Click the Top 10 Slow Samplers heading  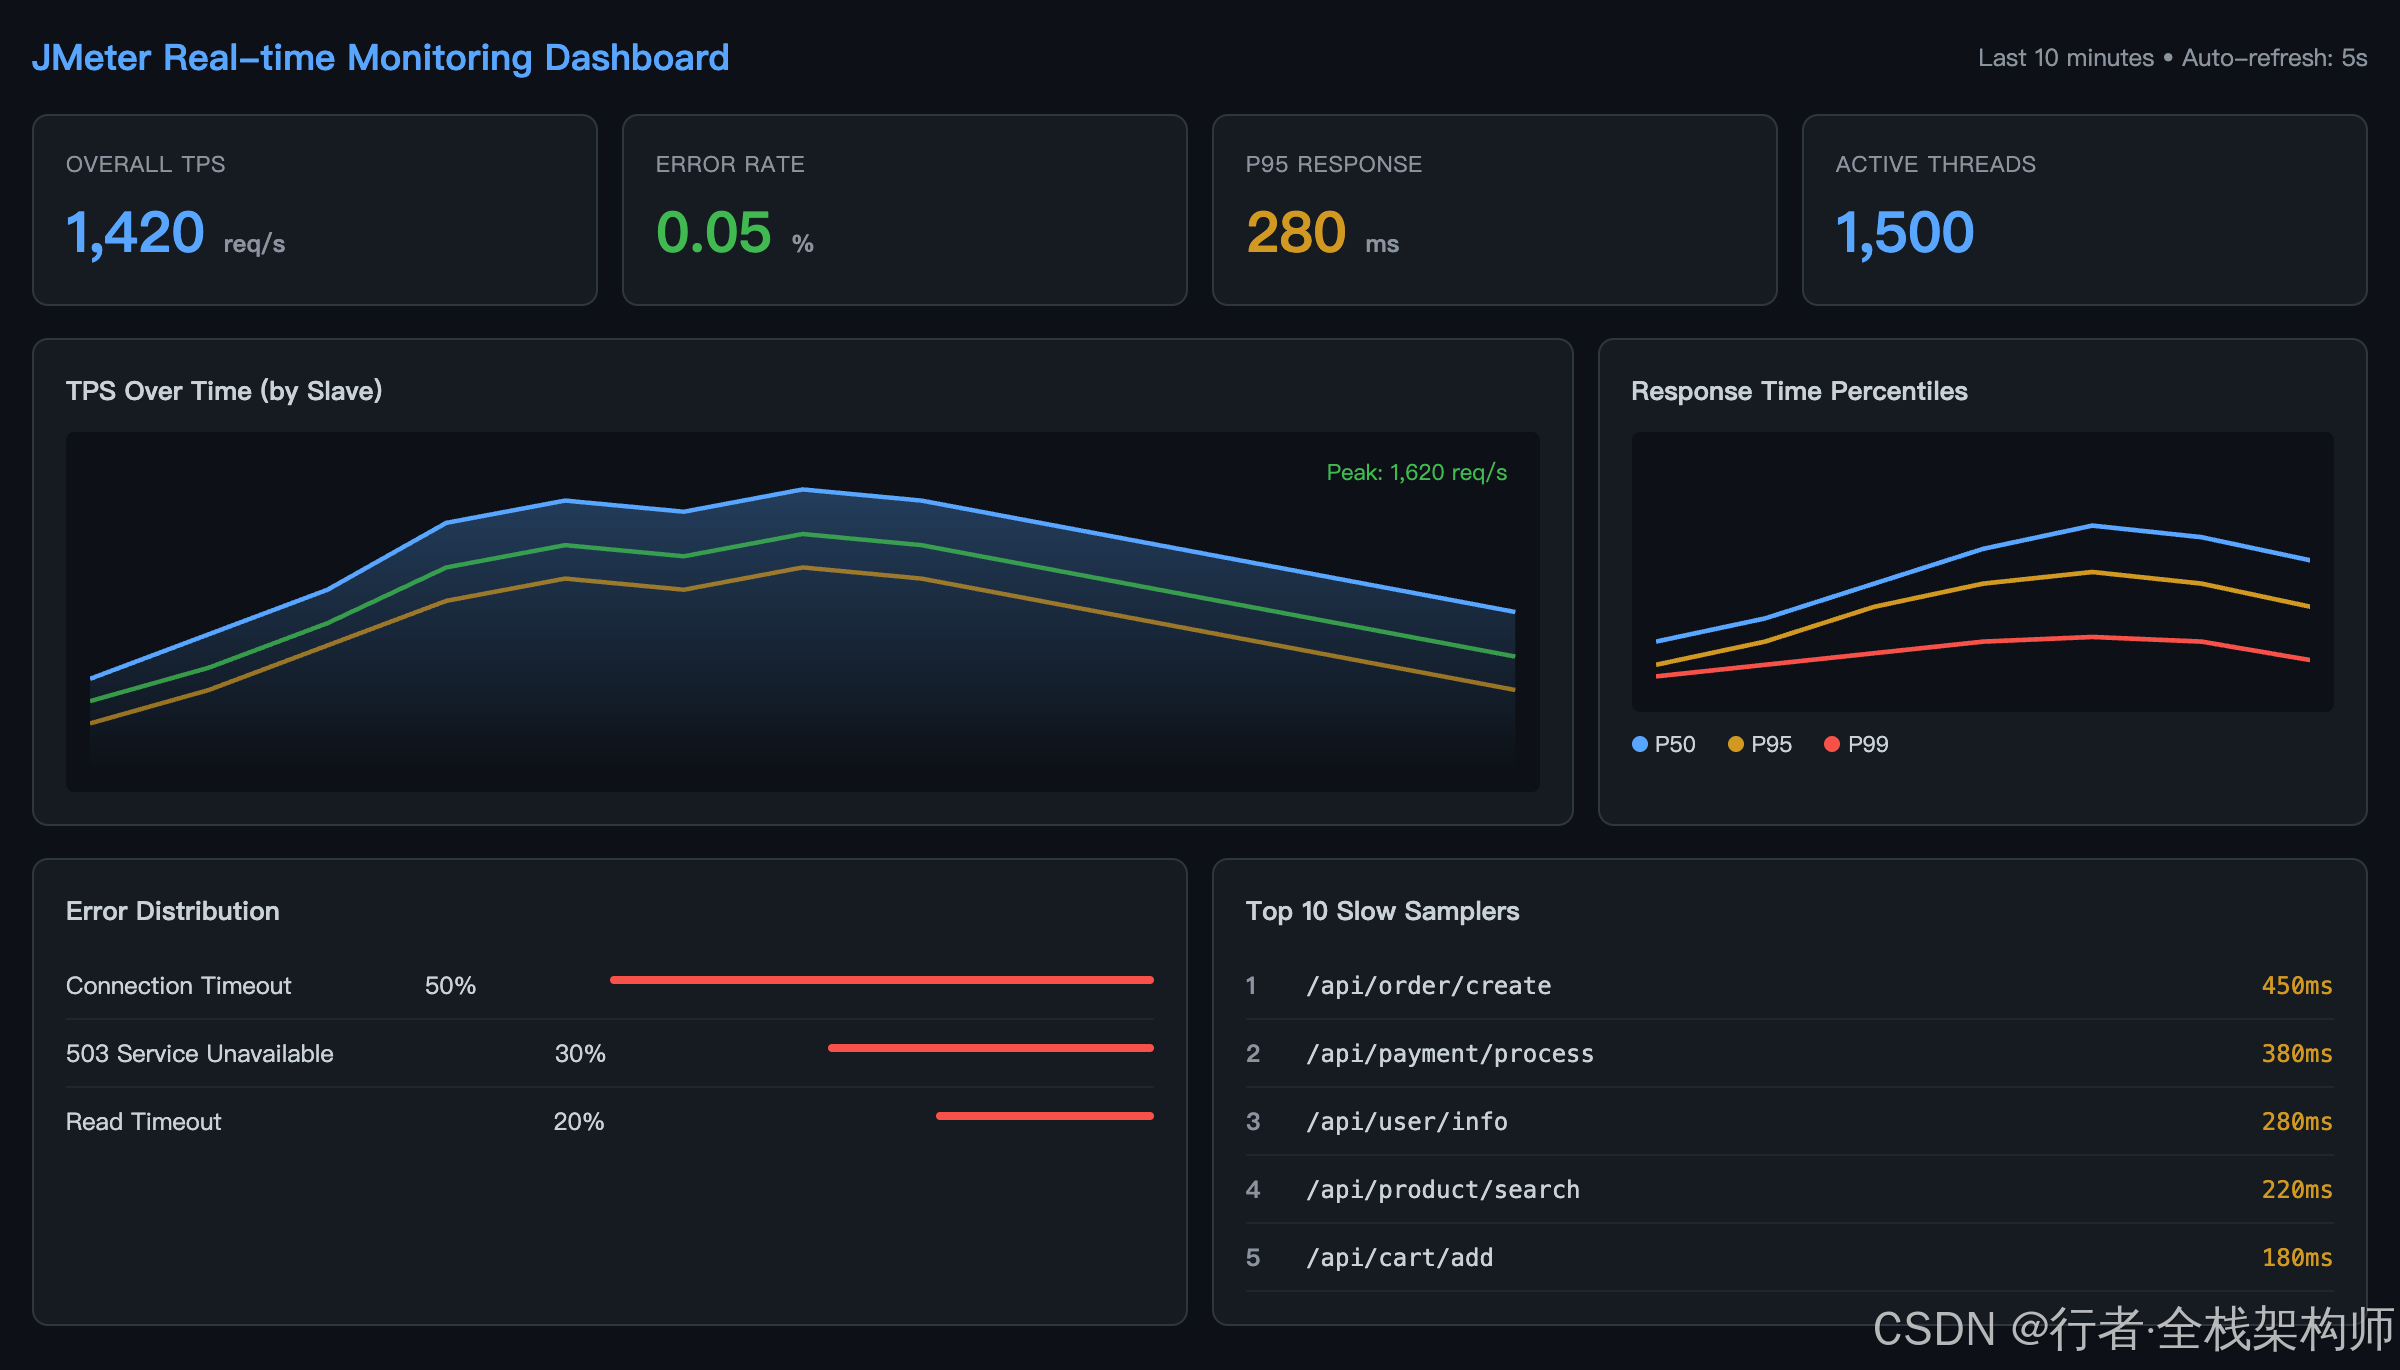pyautogui.click(x=1382, y=911)
